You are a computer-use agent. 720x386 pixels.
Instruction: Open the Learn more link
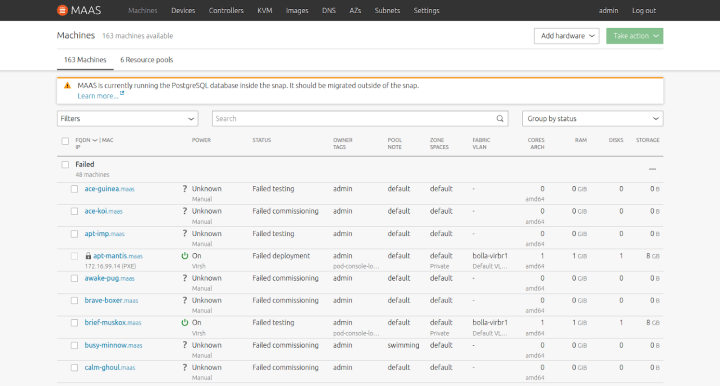tap(98, 96)
